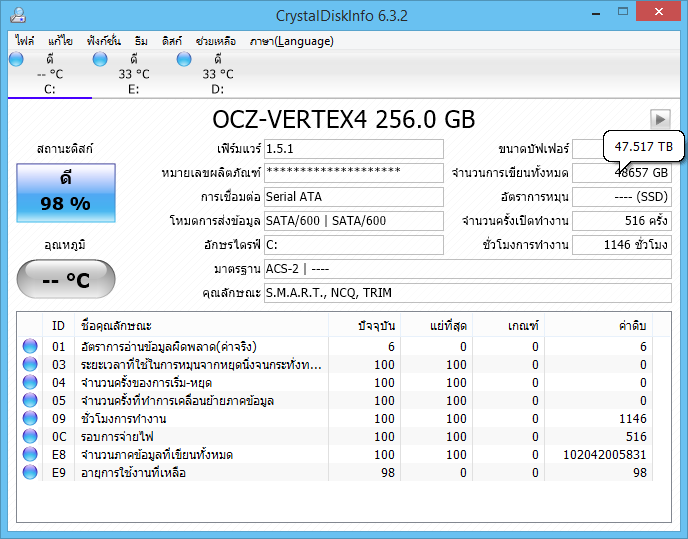
Task: Click the Serial ATA interface field
Action: pyautogui.click(x=354, y=197)
